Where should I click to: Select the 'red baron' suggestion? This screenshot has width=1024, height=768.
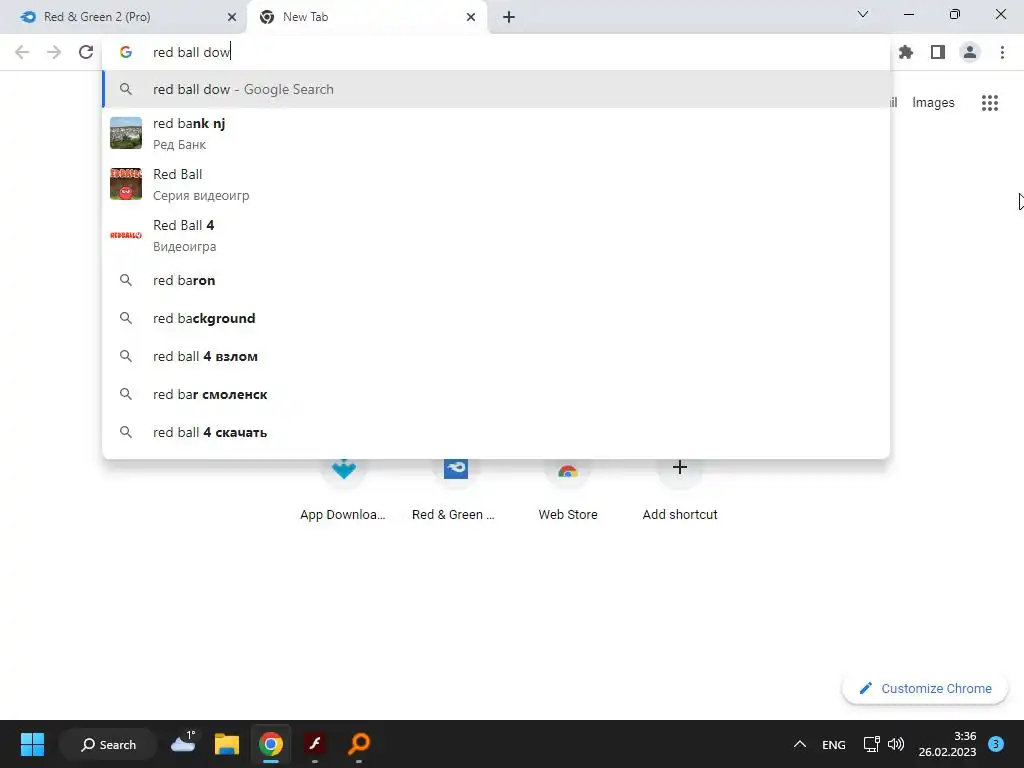coord(496,280)
